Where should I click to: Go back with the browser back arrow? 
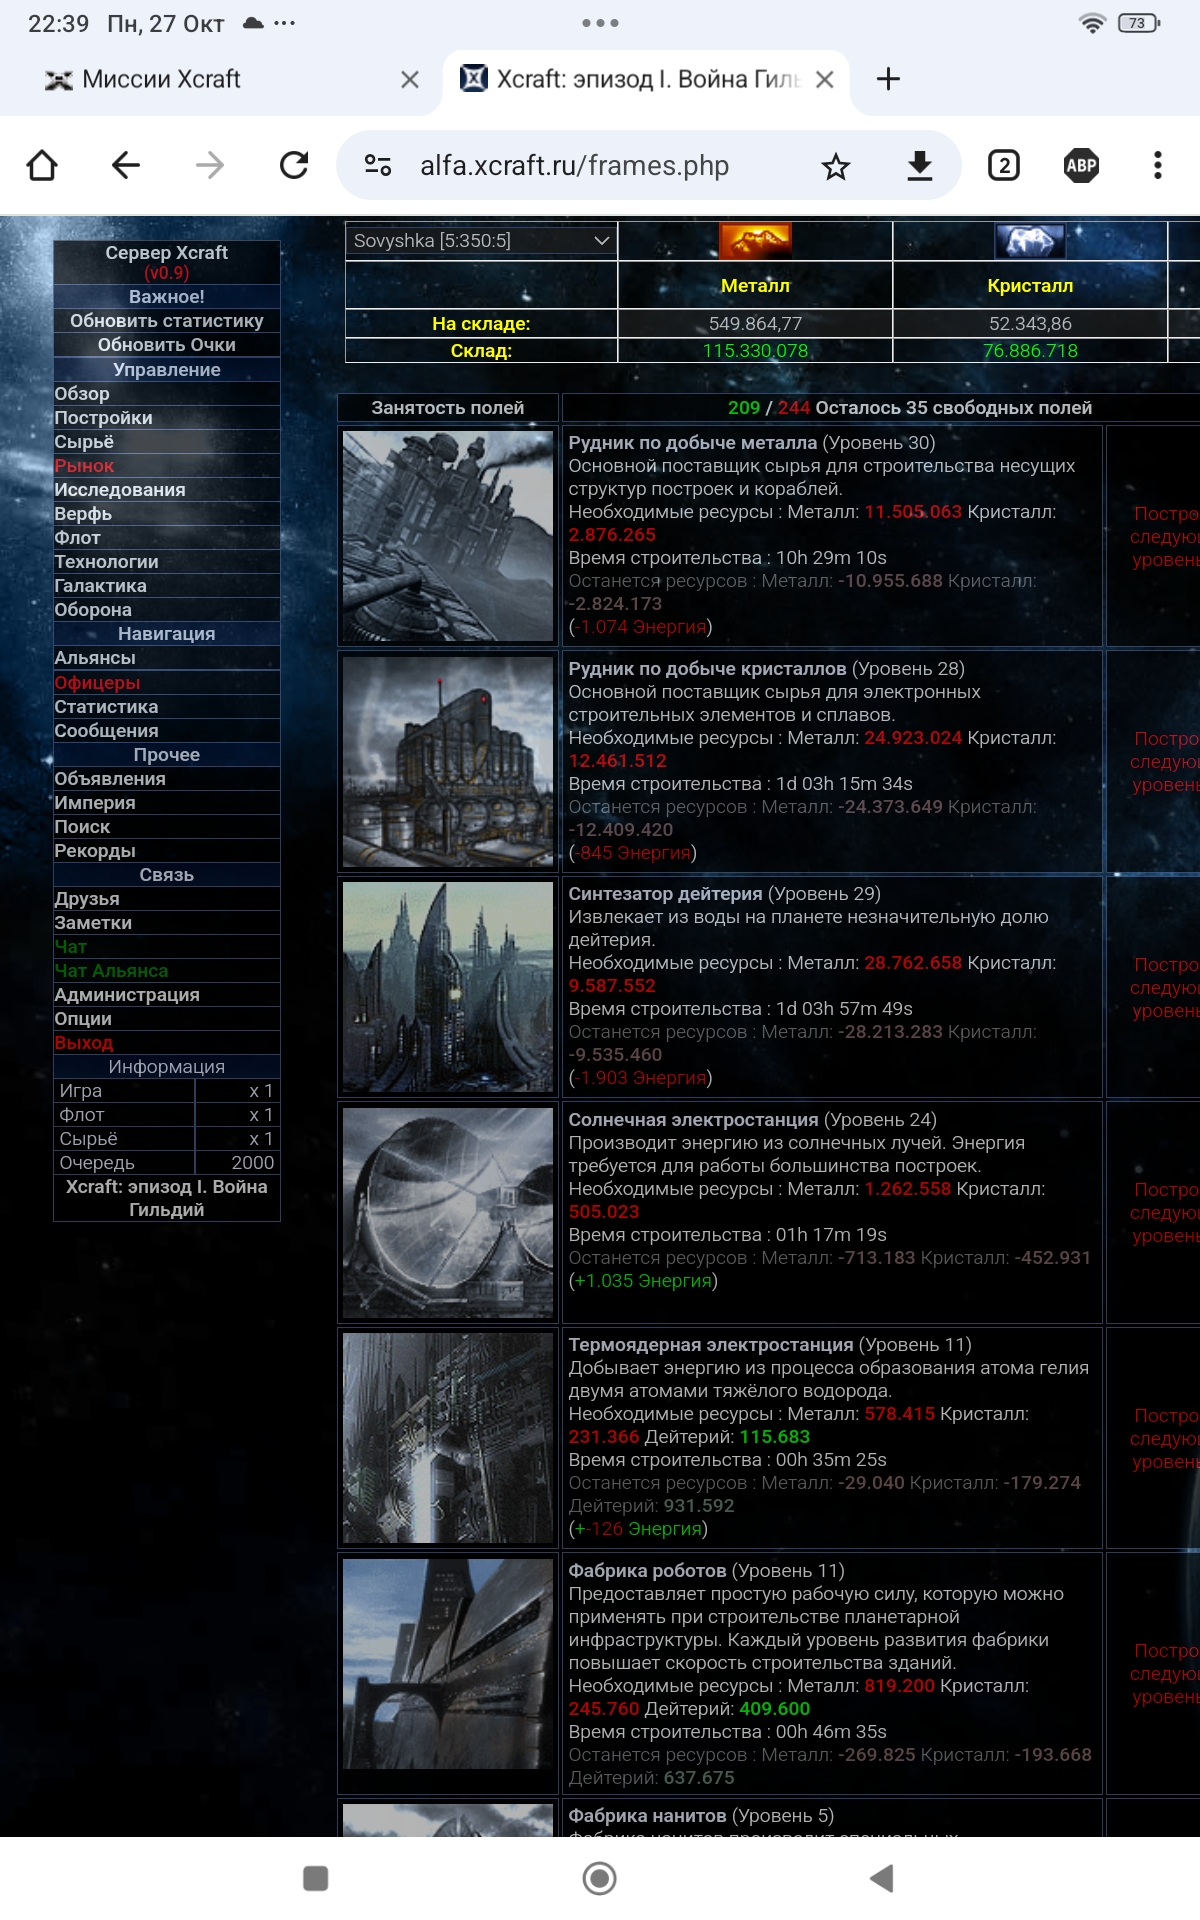click(126, 165)
